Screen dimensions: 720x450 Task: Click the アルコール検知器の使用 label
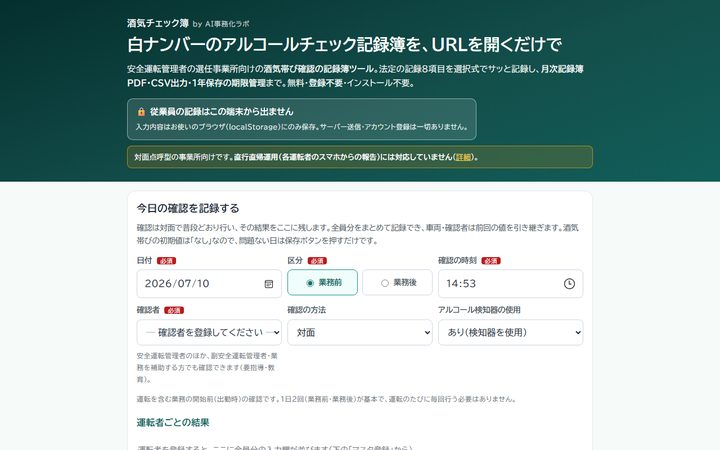(x=479, y=310)
